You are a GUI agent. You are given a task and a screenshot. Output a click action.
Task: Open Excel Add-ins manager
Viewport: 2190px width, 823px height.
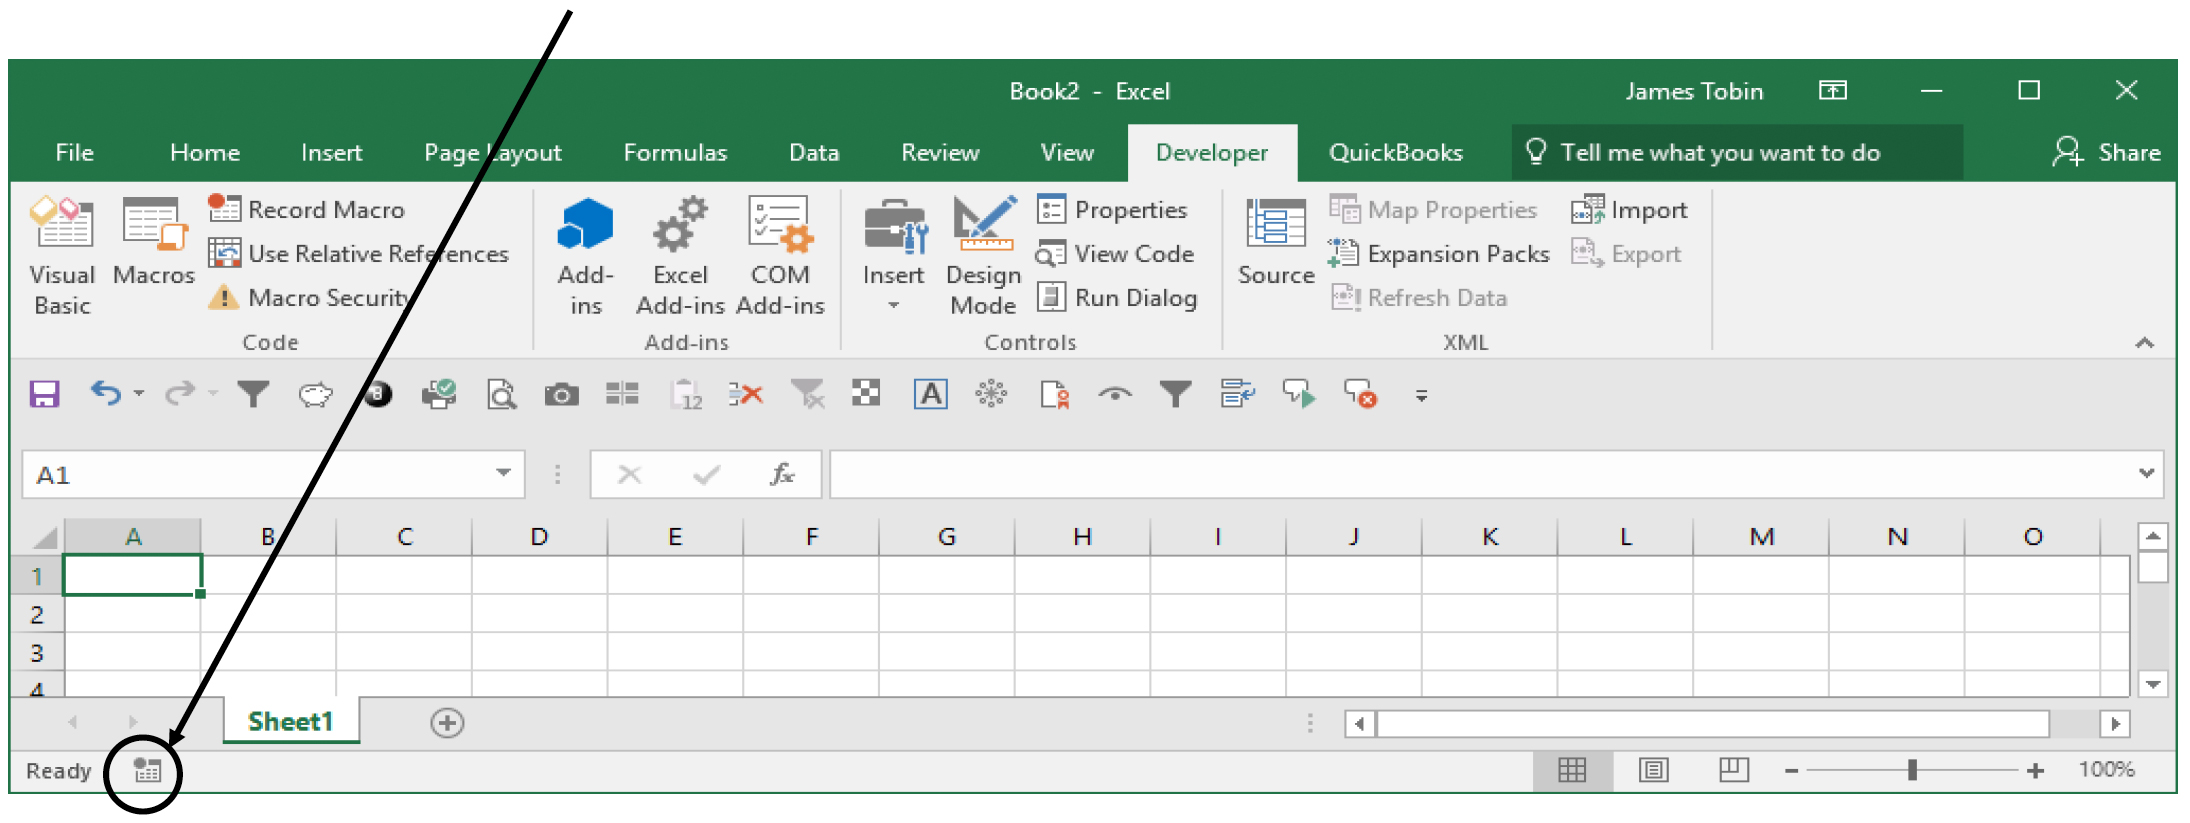pyautogui.click(x=680, y=255)
